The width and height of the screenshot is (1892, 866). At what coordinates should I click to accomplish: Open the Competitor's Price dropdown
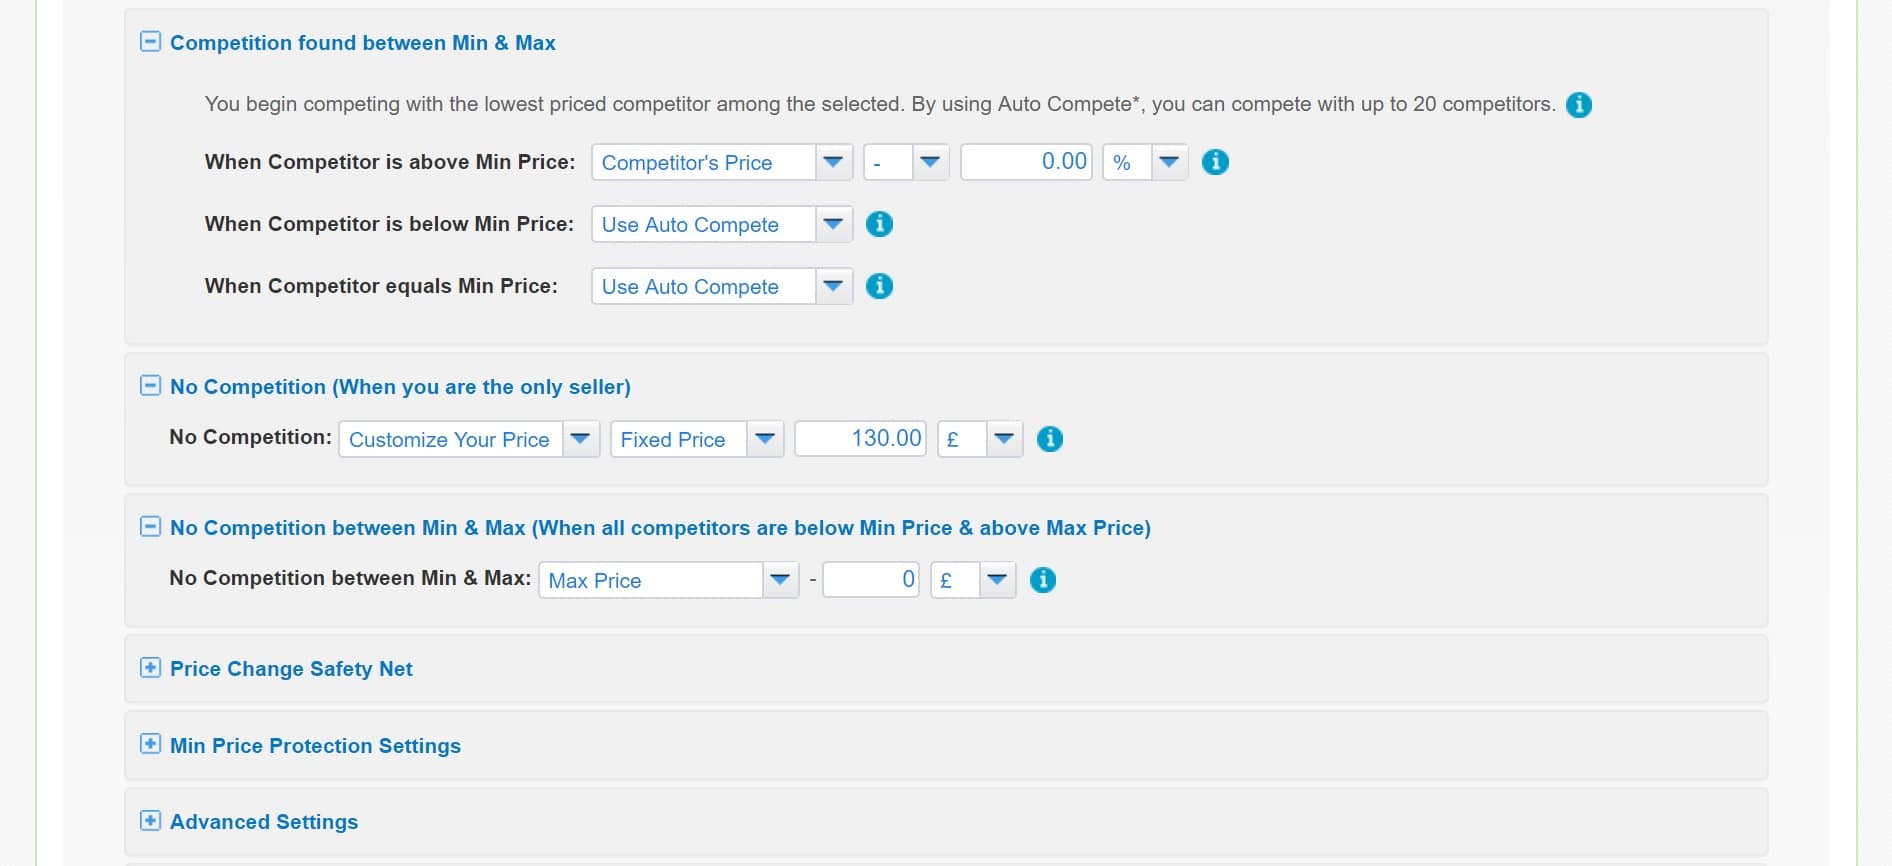722,162
